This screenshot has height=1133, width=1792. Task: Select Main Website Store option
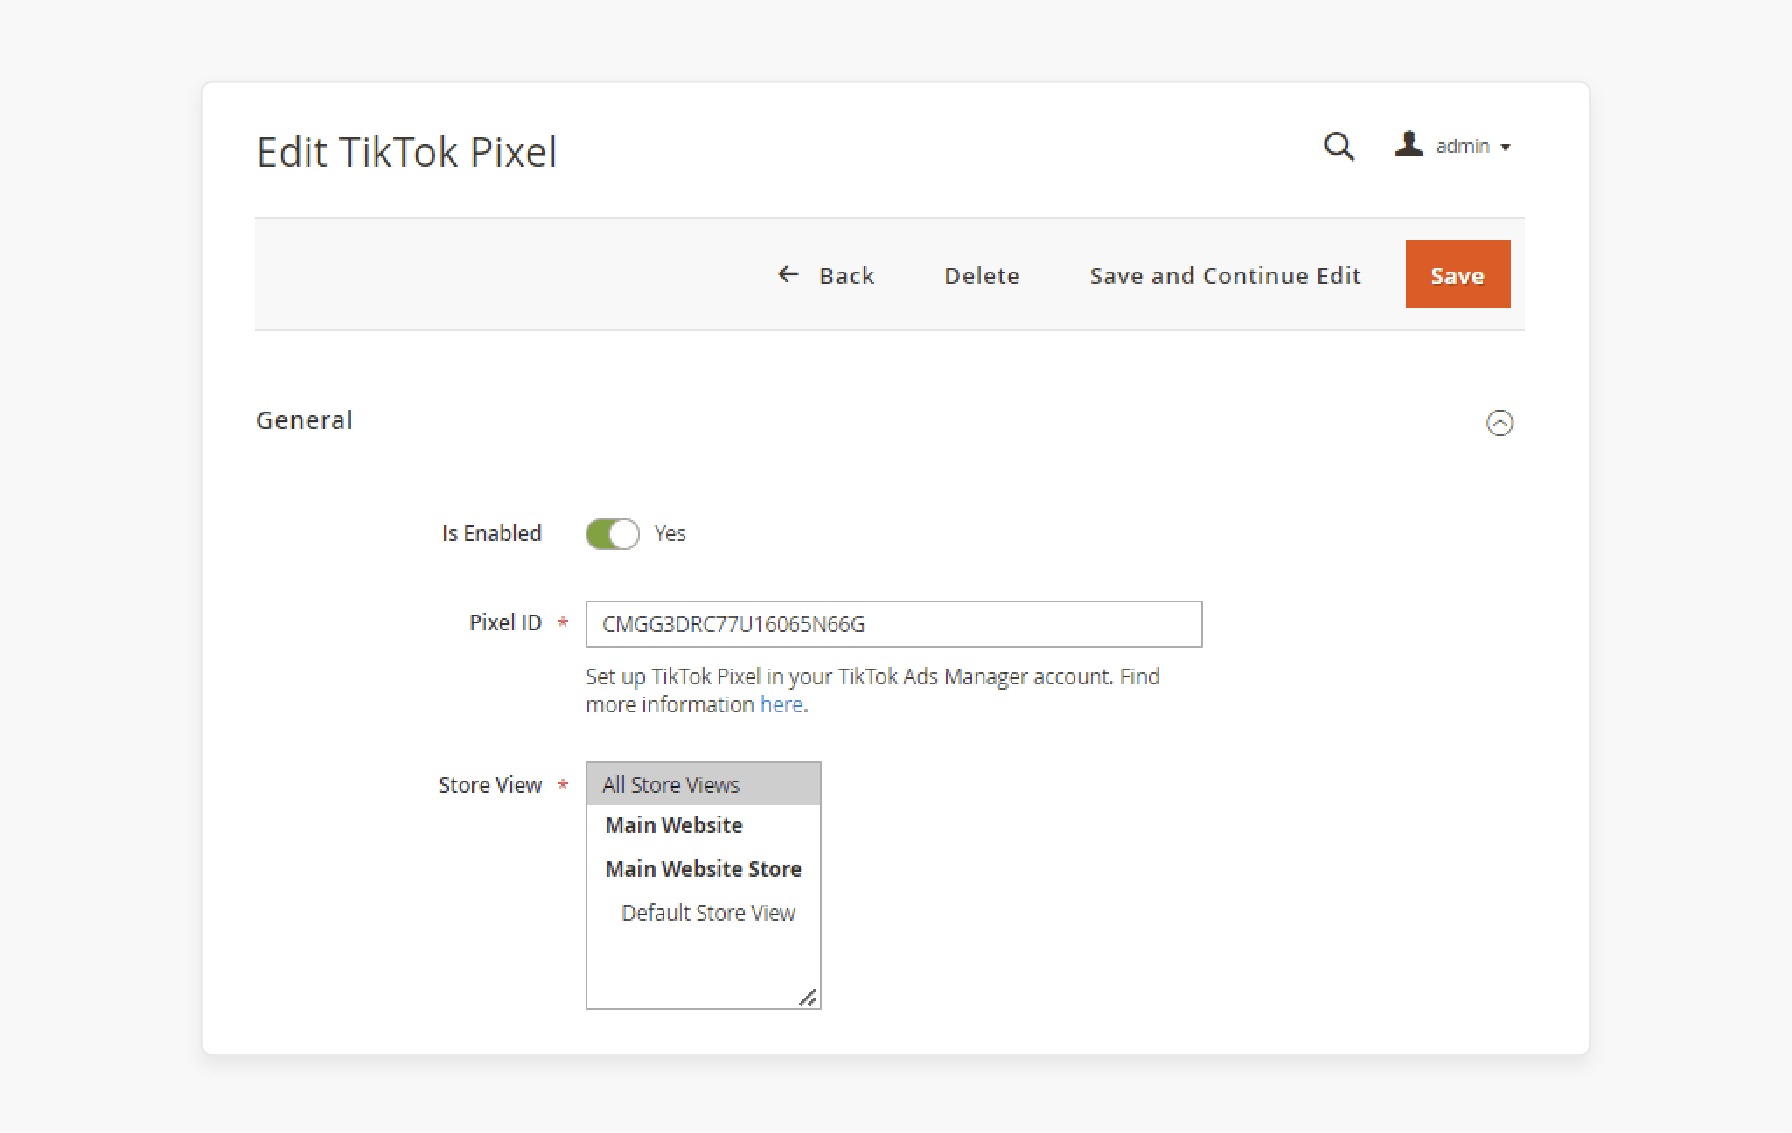(x=704, y=869)
